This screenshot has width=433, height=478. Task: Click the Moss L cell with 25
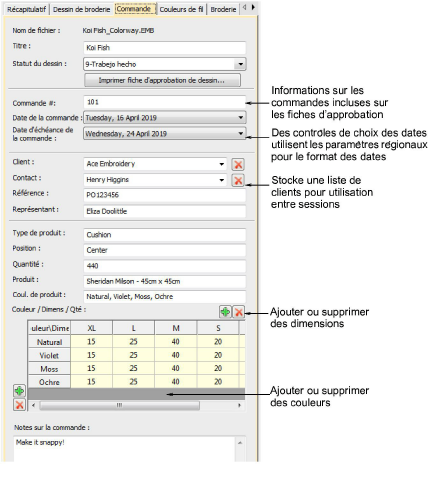[134, 368]
